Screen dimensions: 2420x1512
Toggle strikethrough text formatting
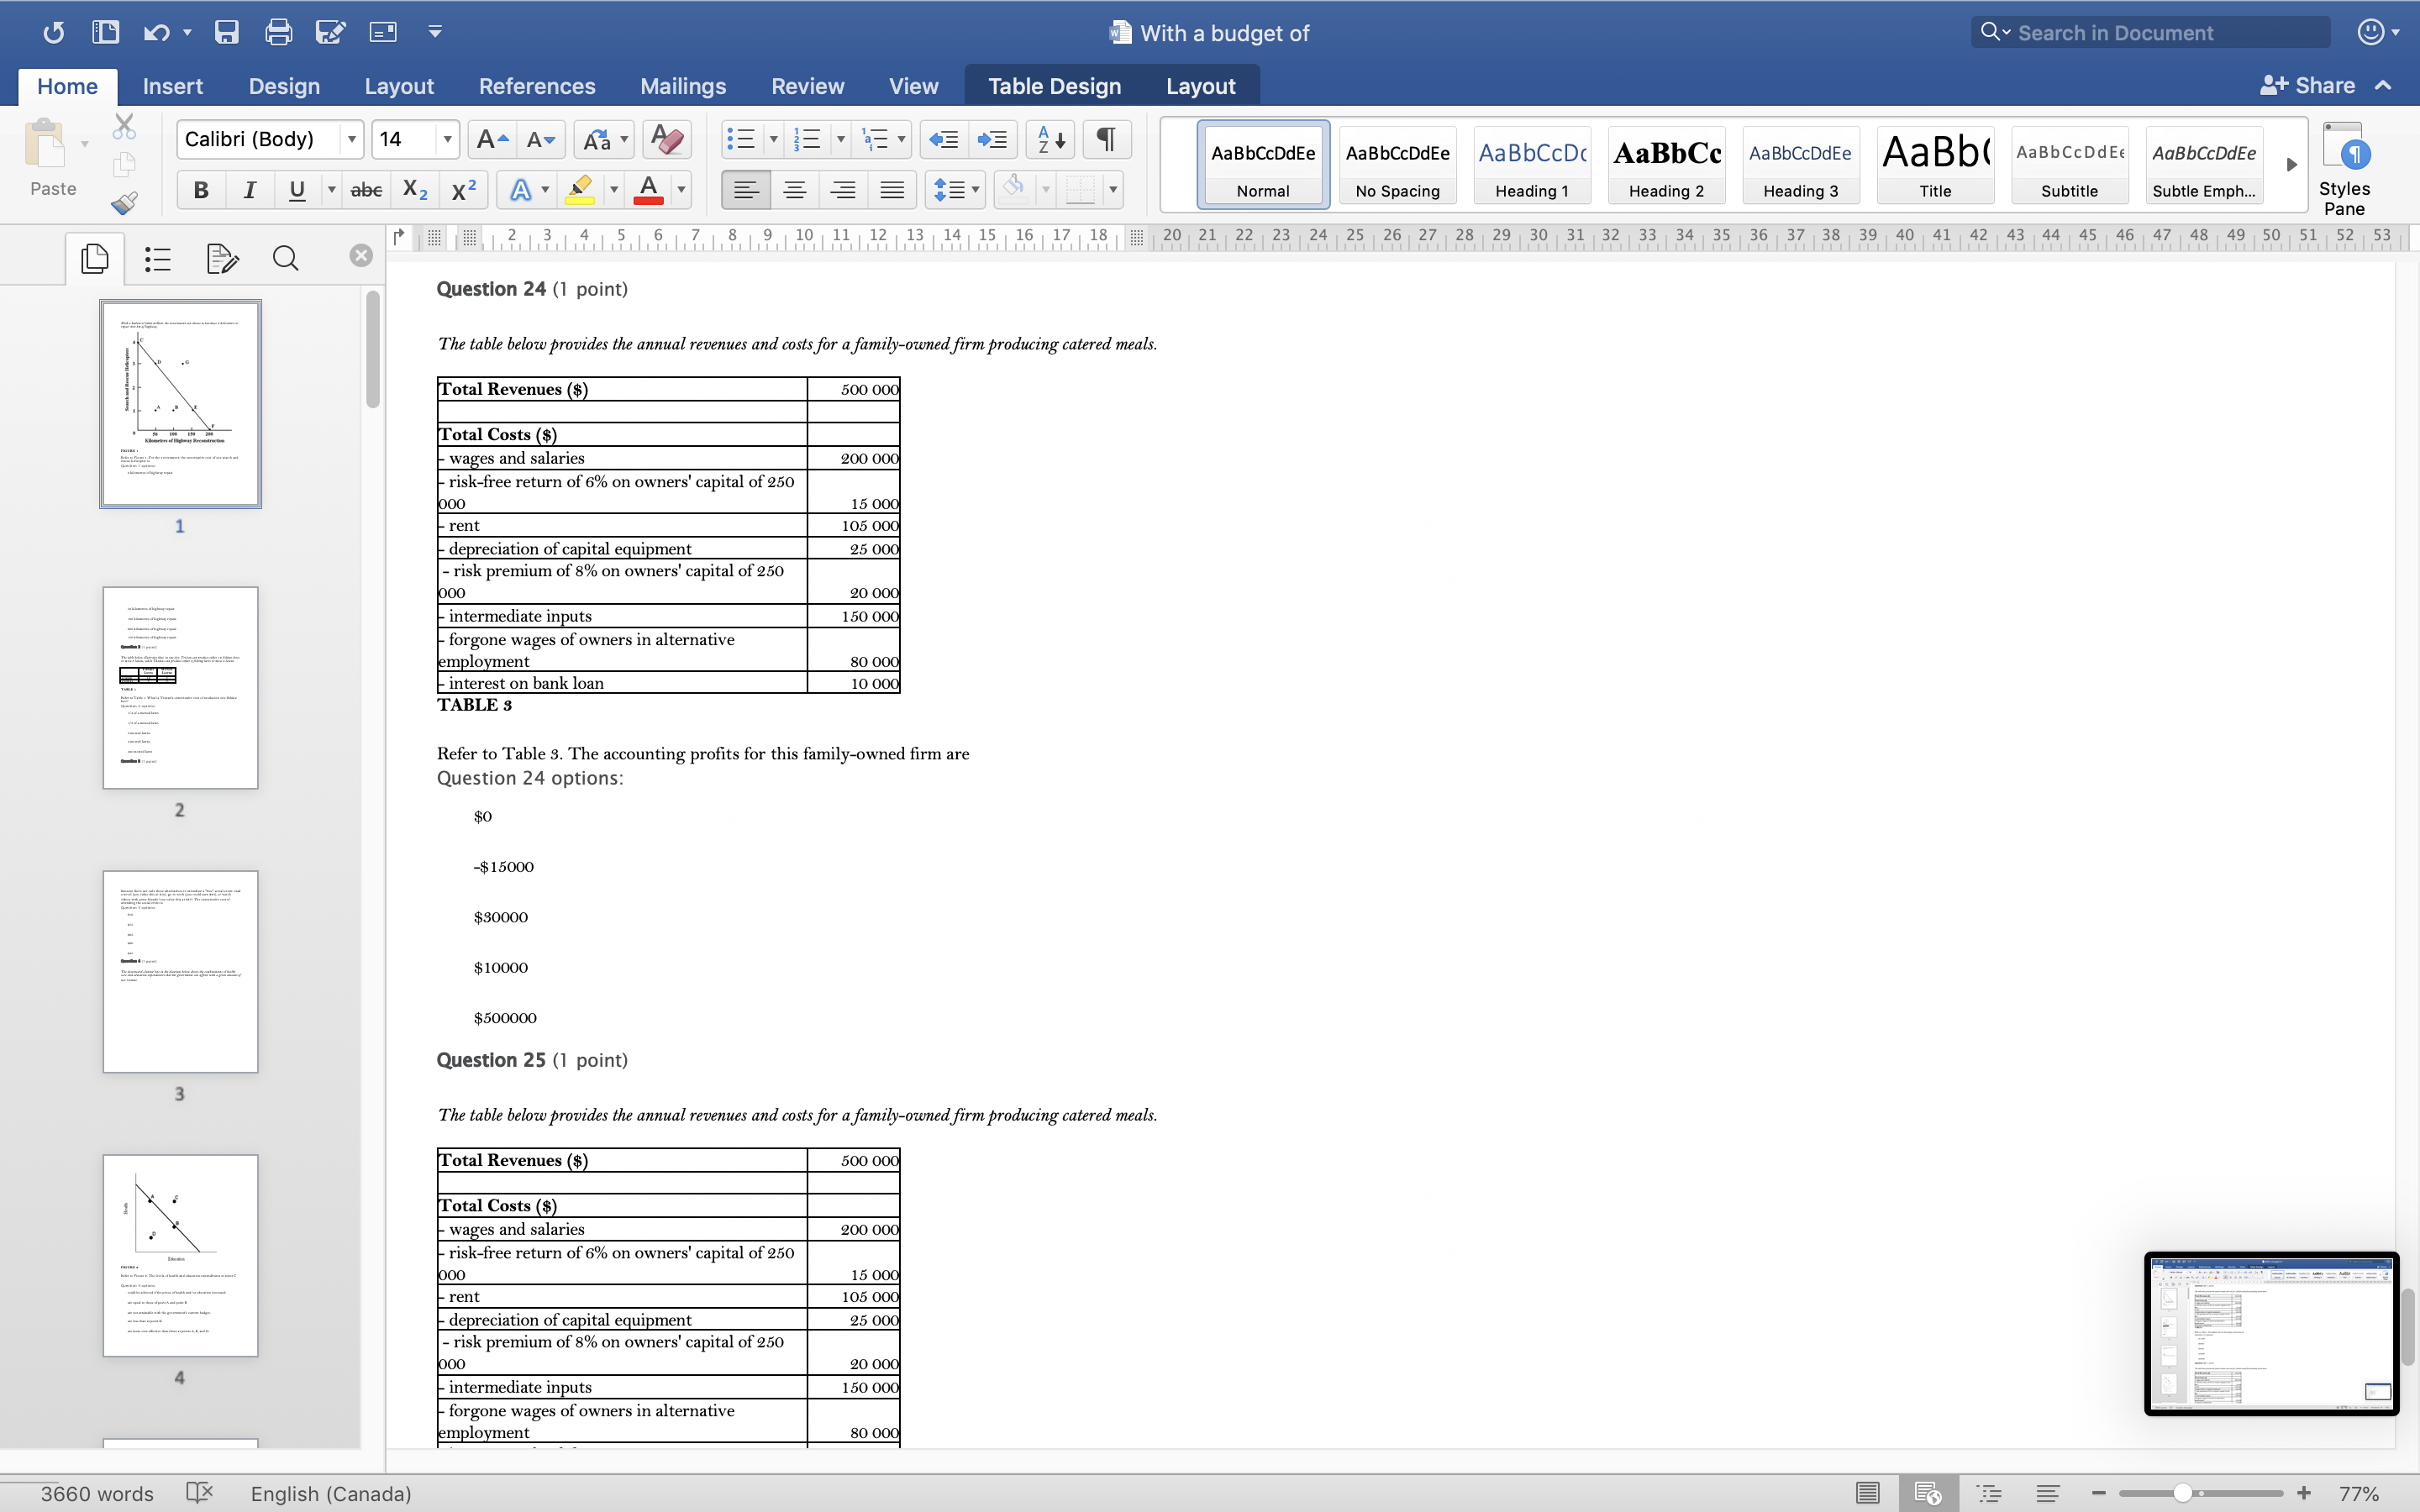click(x=366, y=190)
